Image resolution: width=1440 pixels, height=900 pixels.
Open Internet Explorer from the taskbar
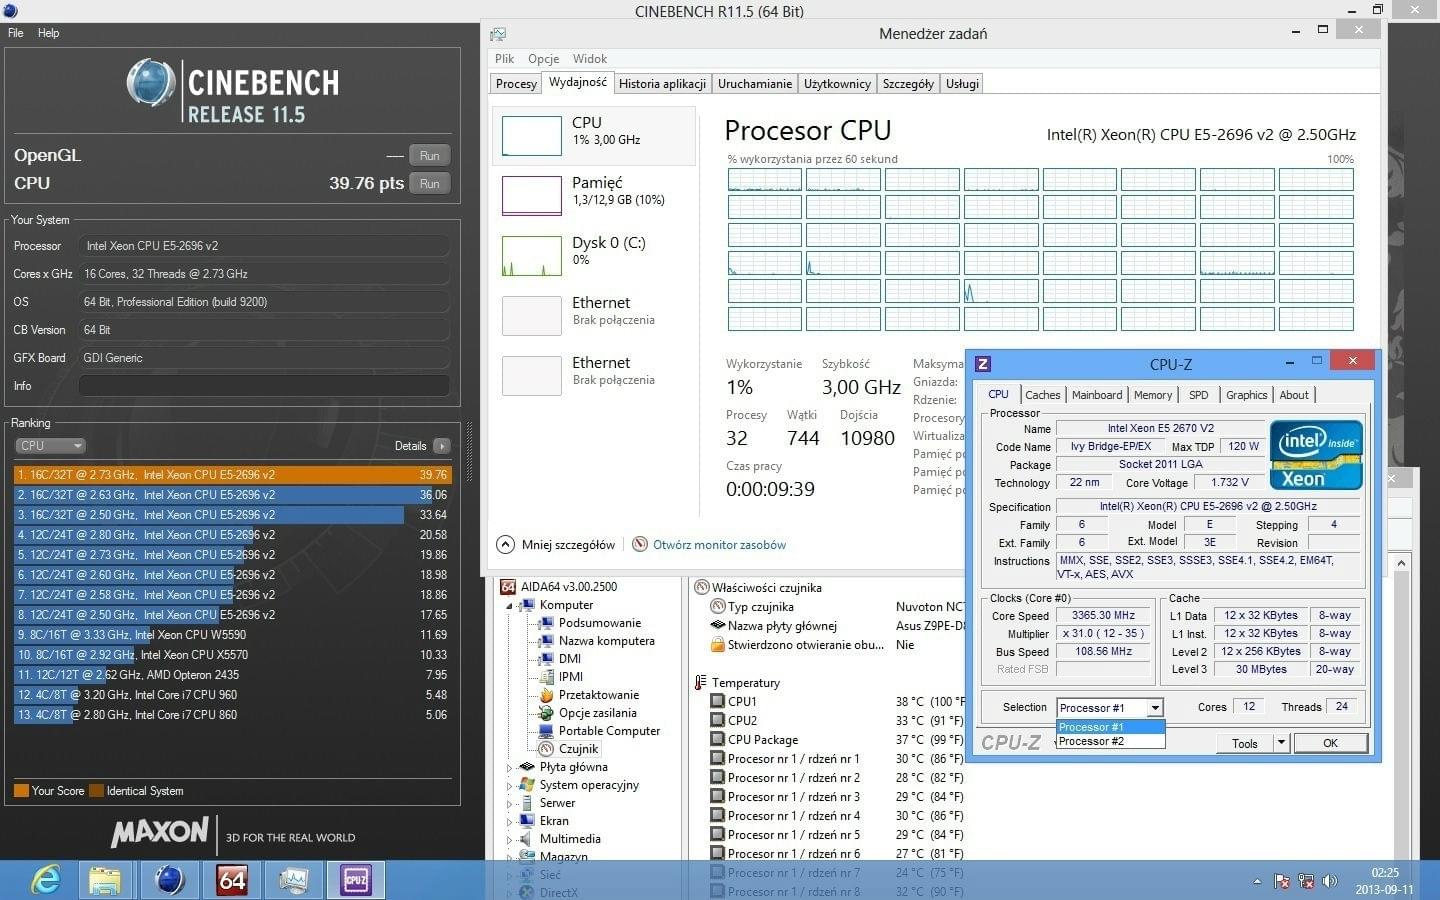pyautogui.click(x=46, y=880)
